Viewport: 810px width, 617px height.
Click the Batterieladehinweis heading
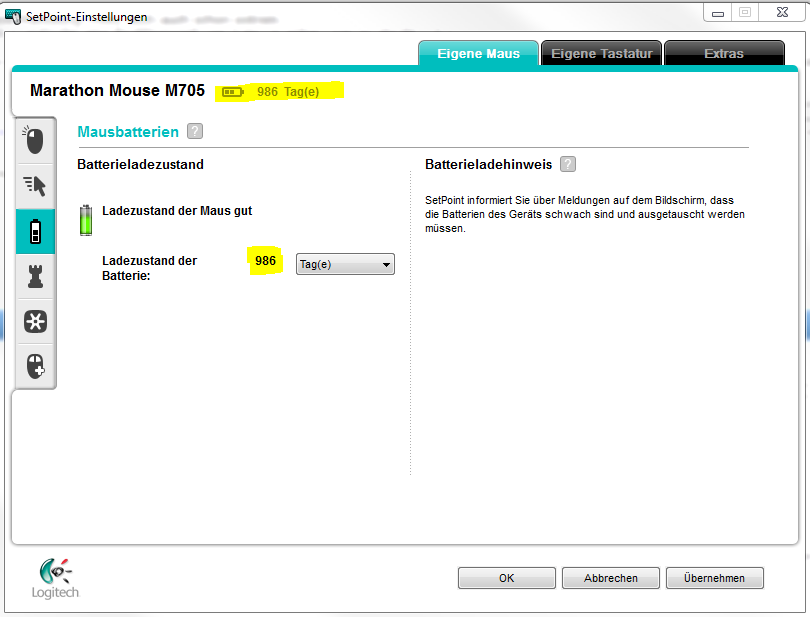(x=488, y=164)
